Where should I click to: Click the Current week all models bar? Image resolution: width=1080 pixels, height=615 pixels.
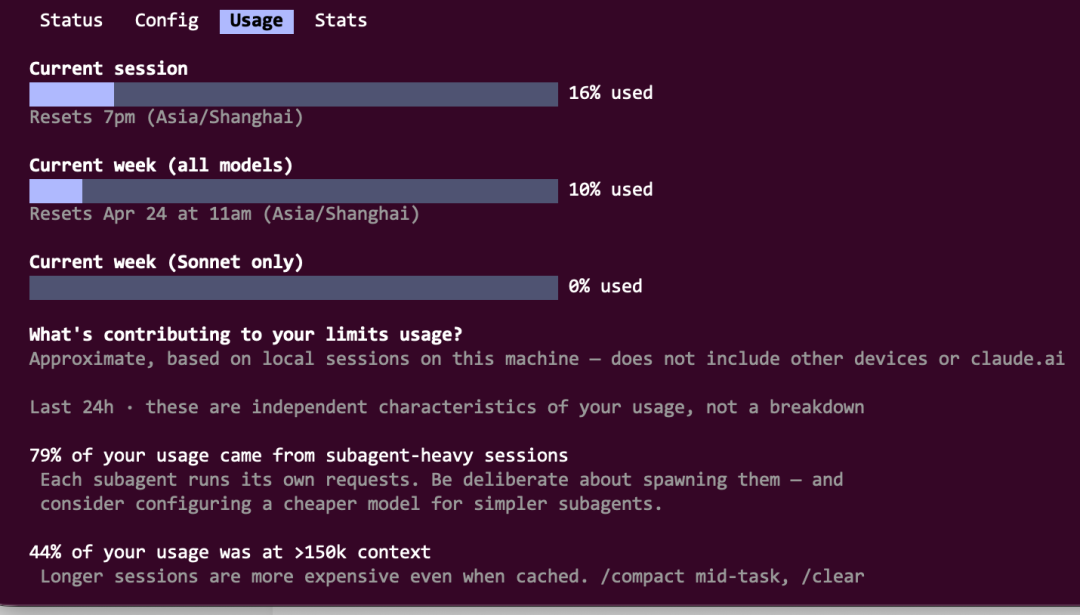click(293, 191)
